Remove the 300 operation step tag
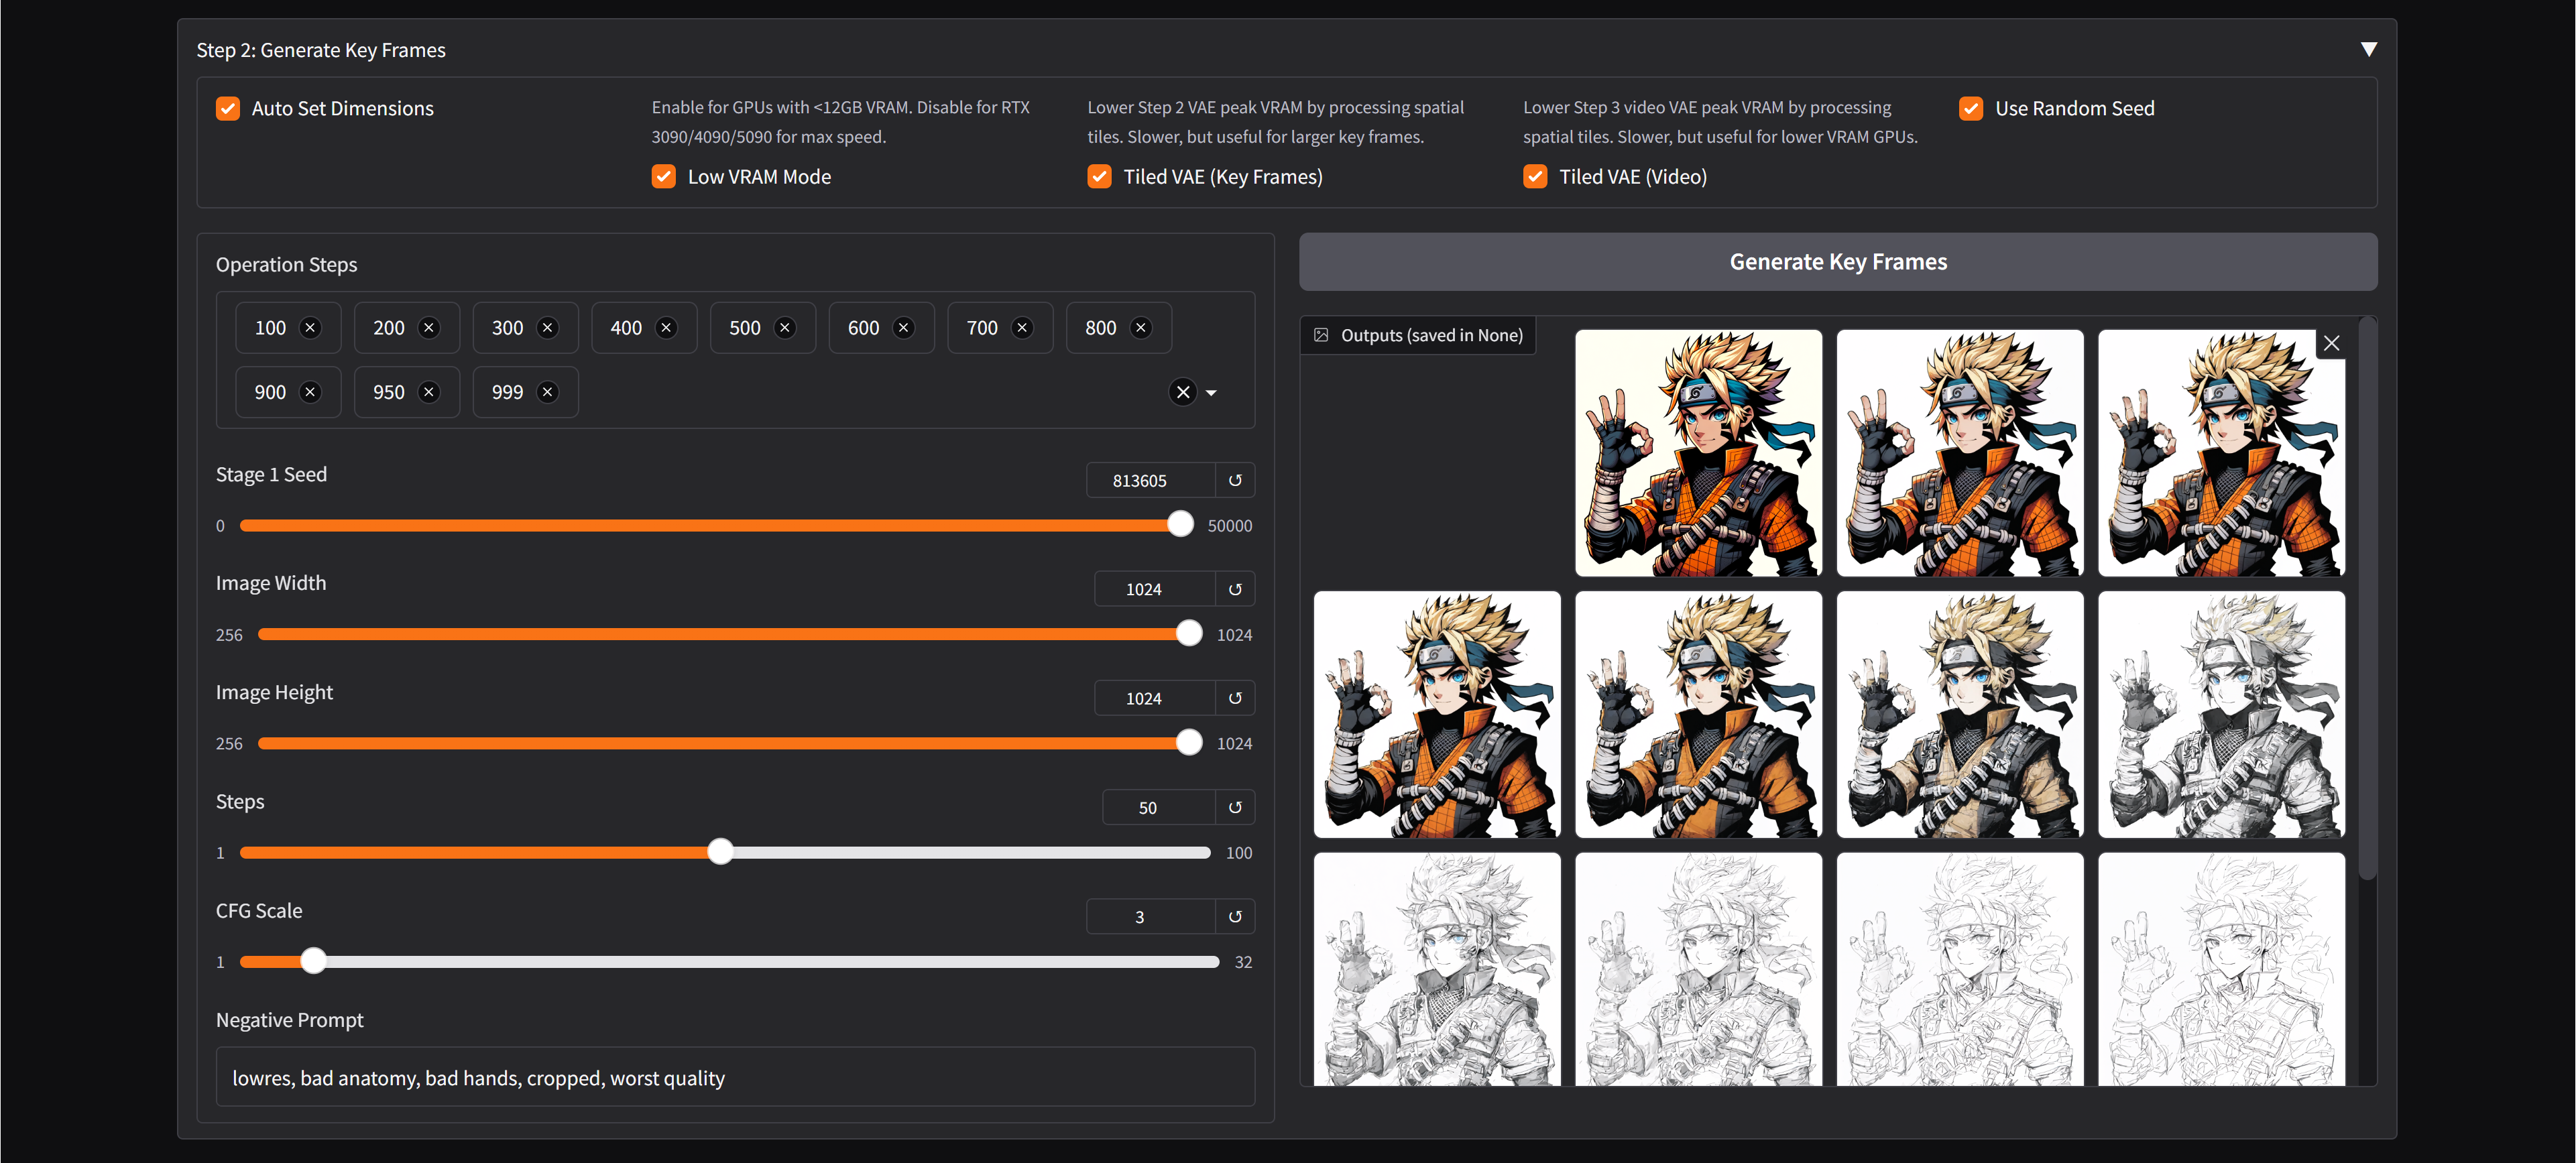The height and width of the screenshot is (1163, 2576). pyautogui.click(x=547, y=328)
